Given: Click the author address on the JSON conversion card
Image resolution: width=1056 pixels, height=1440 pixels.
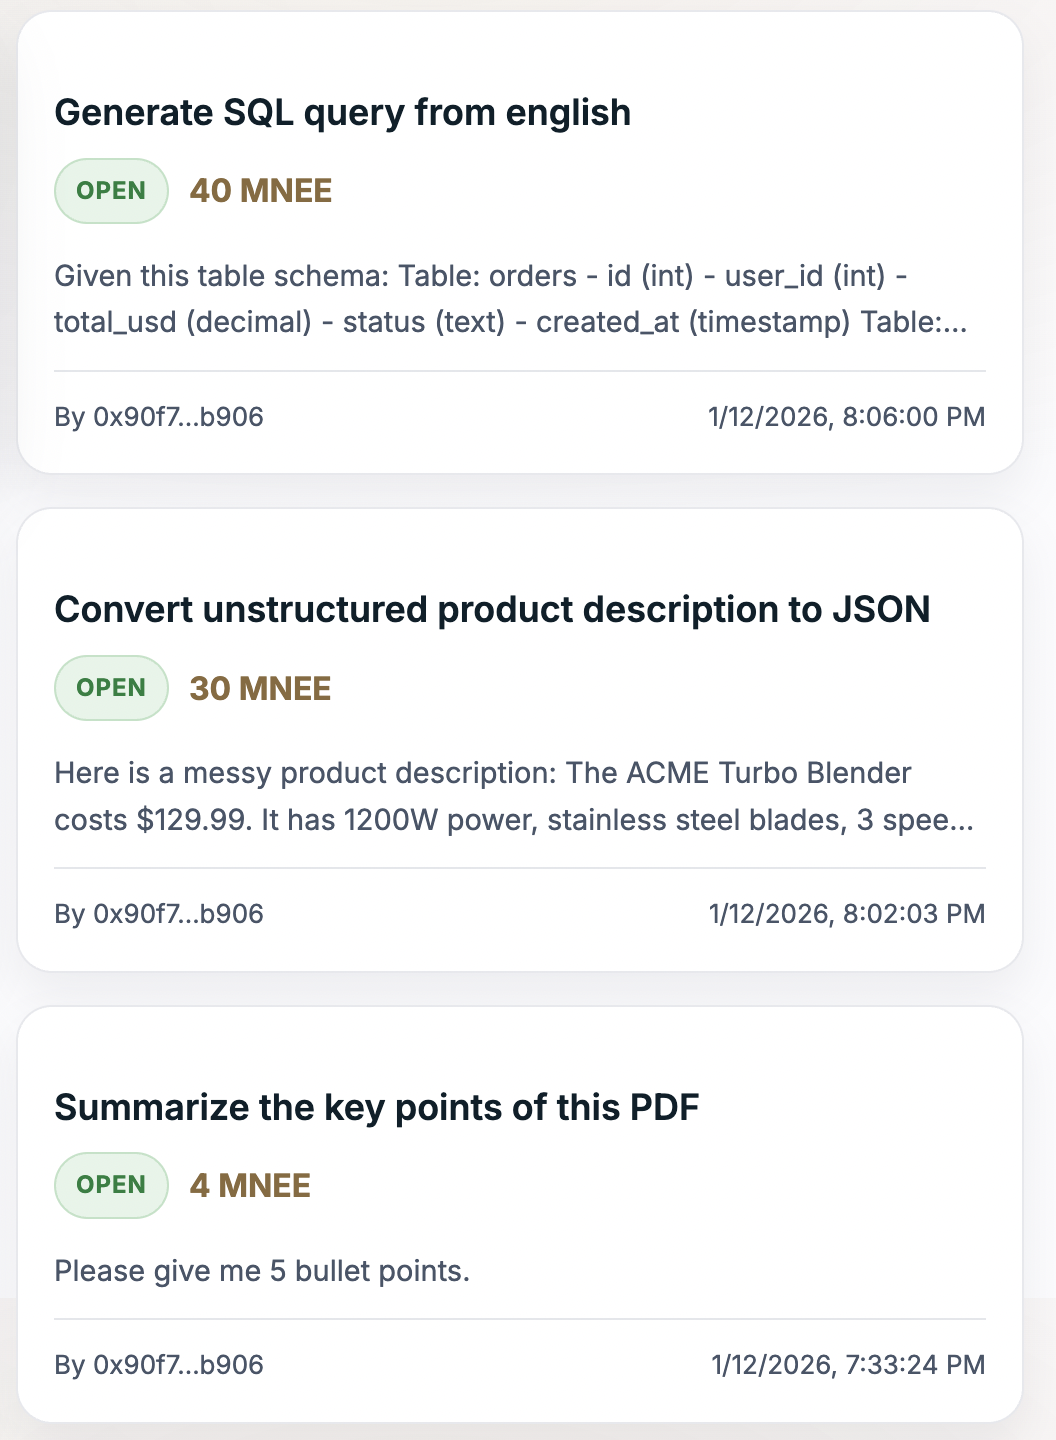Looking at the screenshot, I should point(159,914).
